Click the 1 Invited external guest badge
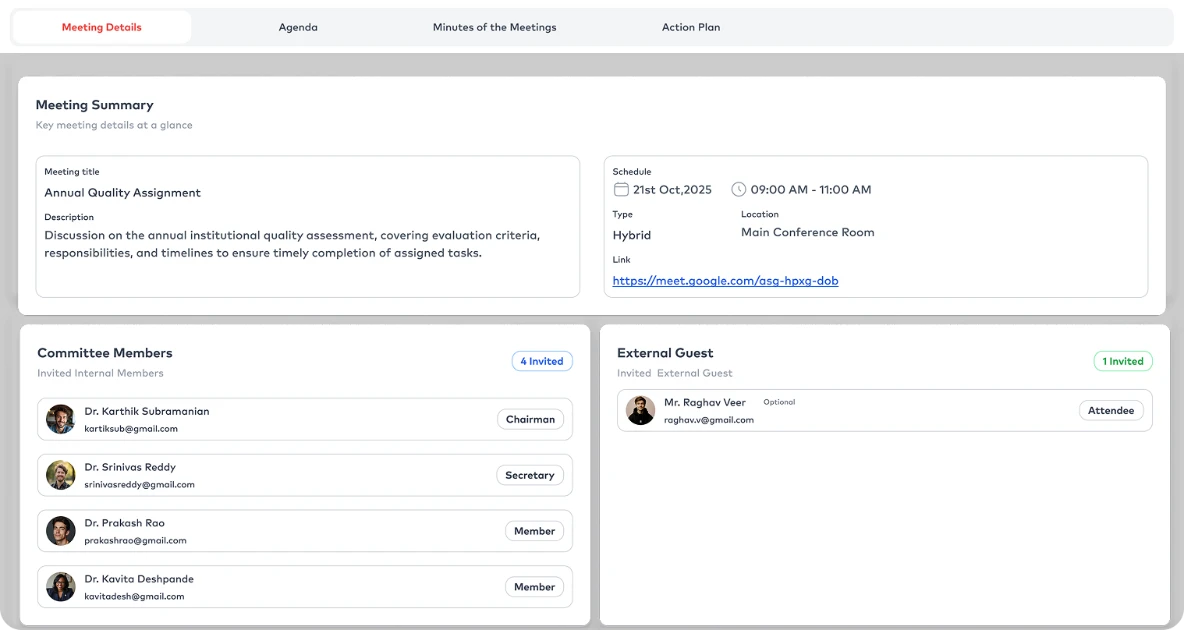The image size is (1184, 630). pyautogui.click(x=1123, y=362)
